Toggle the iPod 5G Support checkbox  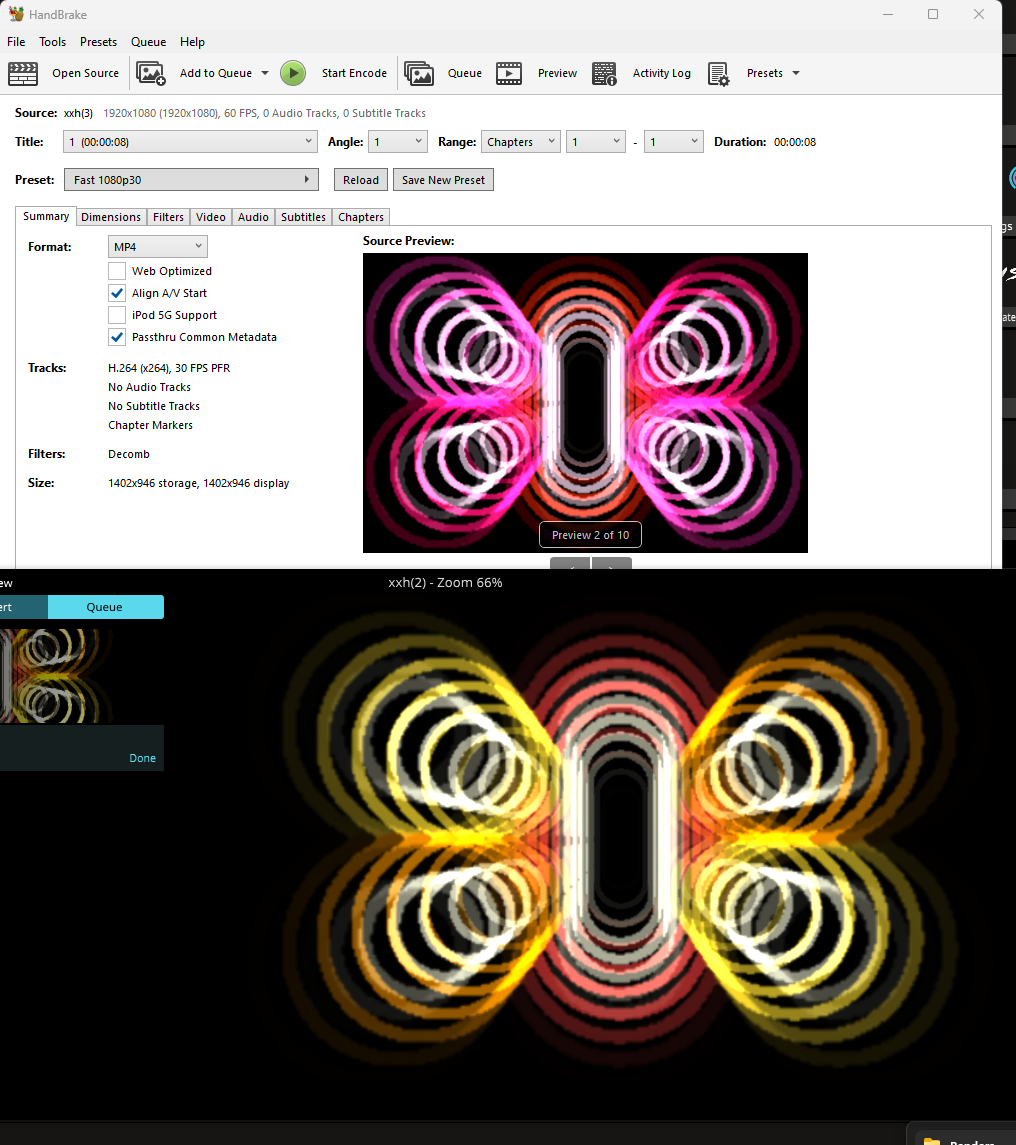(x=117, y=315)
